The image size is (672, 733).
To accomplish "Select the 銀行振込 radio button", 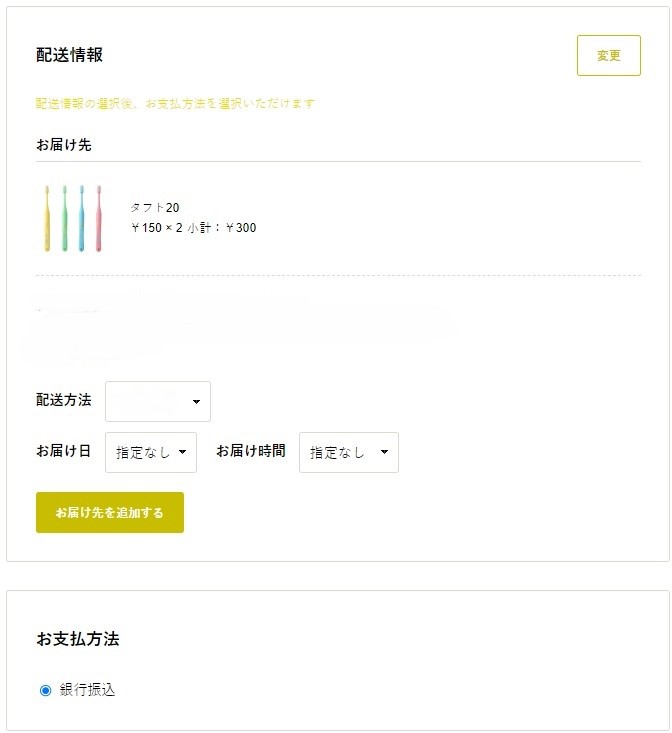I will (45, 690).
